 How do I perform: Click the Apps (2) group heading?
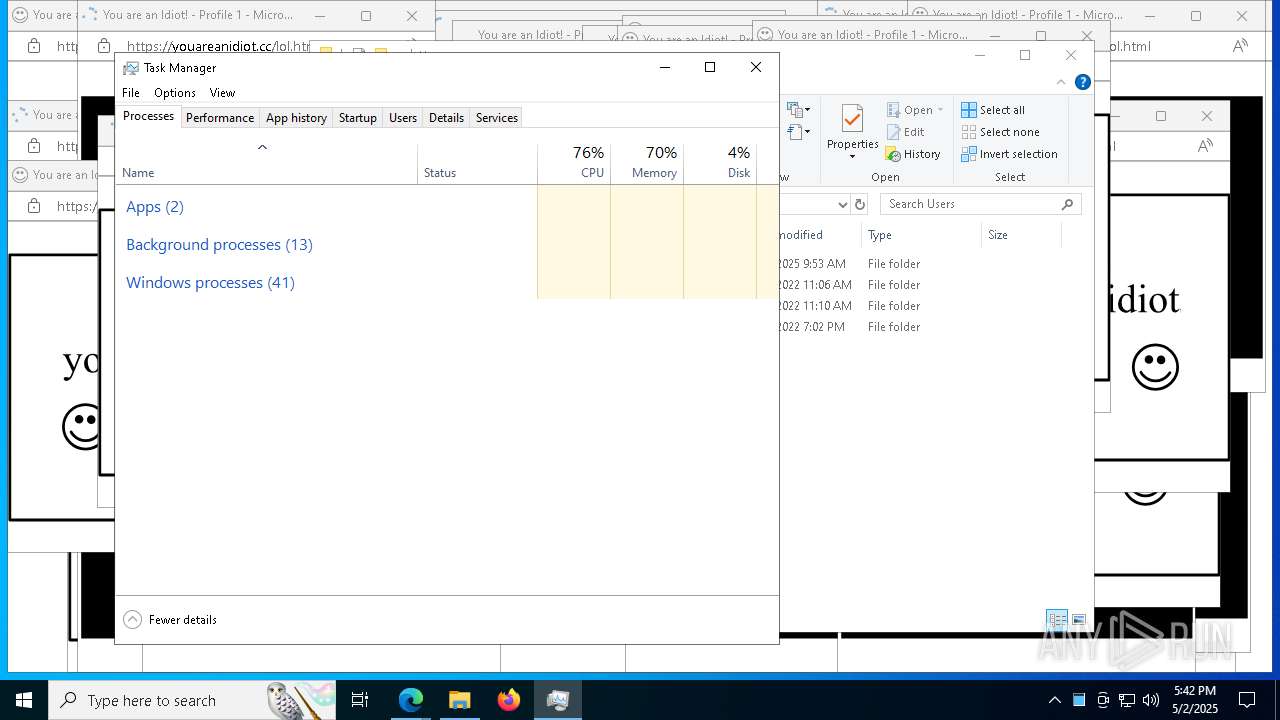click(x=155, y=206)
